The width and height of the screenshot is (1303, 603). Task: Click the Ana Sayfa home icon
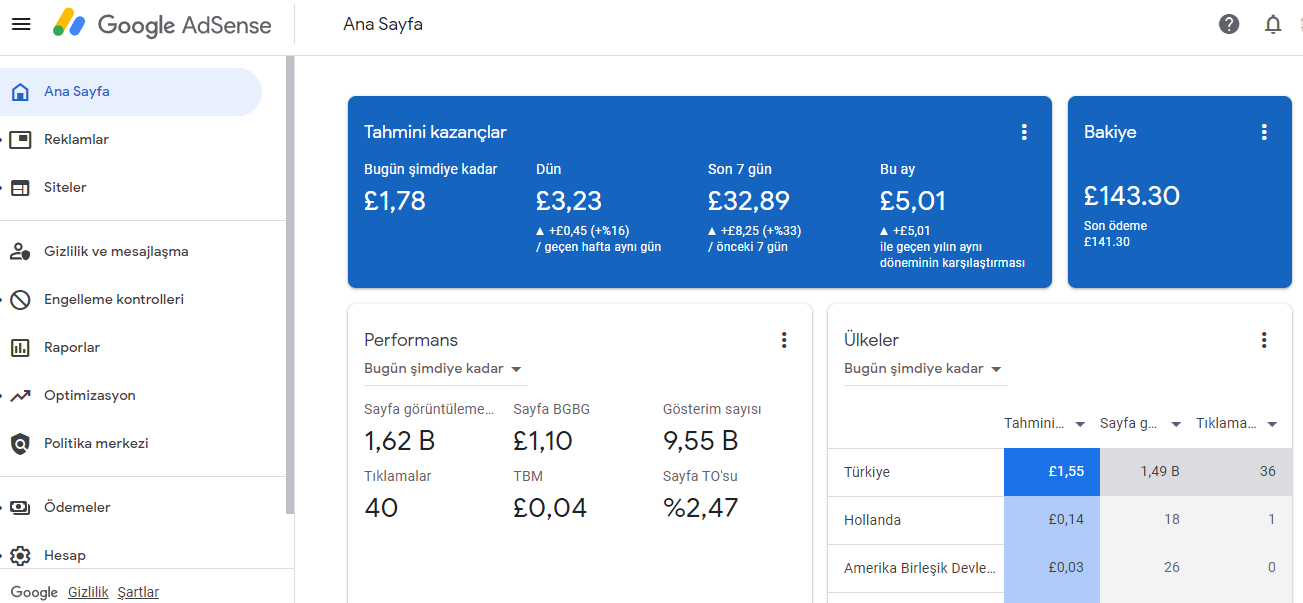tap(20, 92)
